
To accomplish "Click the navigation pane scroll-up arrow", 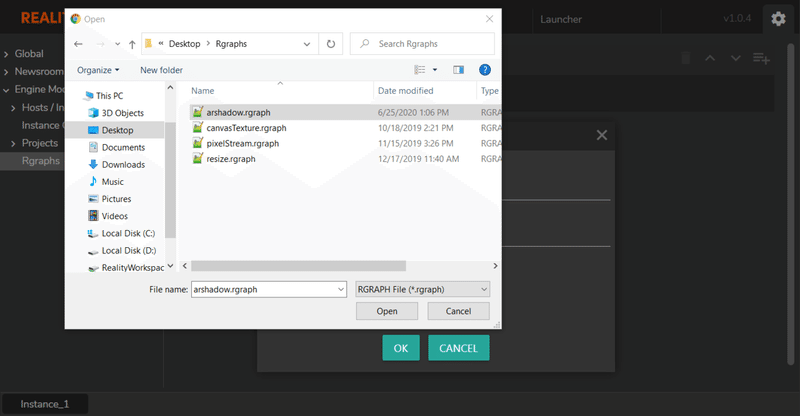I will click(x=170, y=88).
